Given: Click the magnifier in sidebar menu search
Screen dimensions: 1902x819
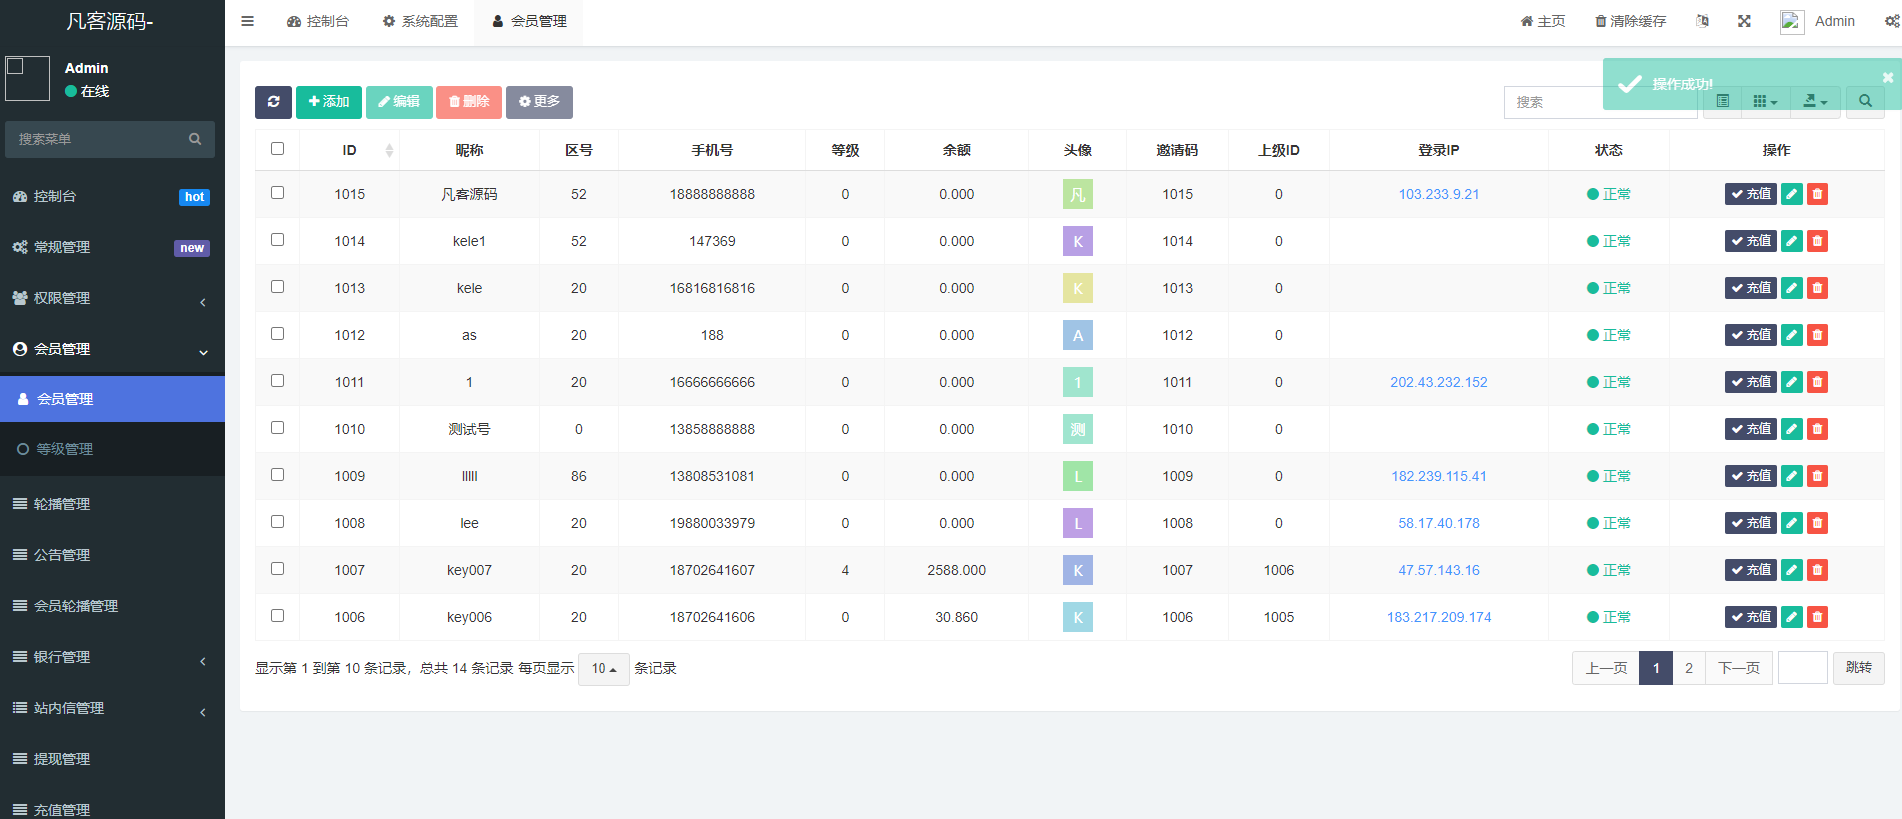Looking at the screenshot, I should point(195,139).
